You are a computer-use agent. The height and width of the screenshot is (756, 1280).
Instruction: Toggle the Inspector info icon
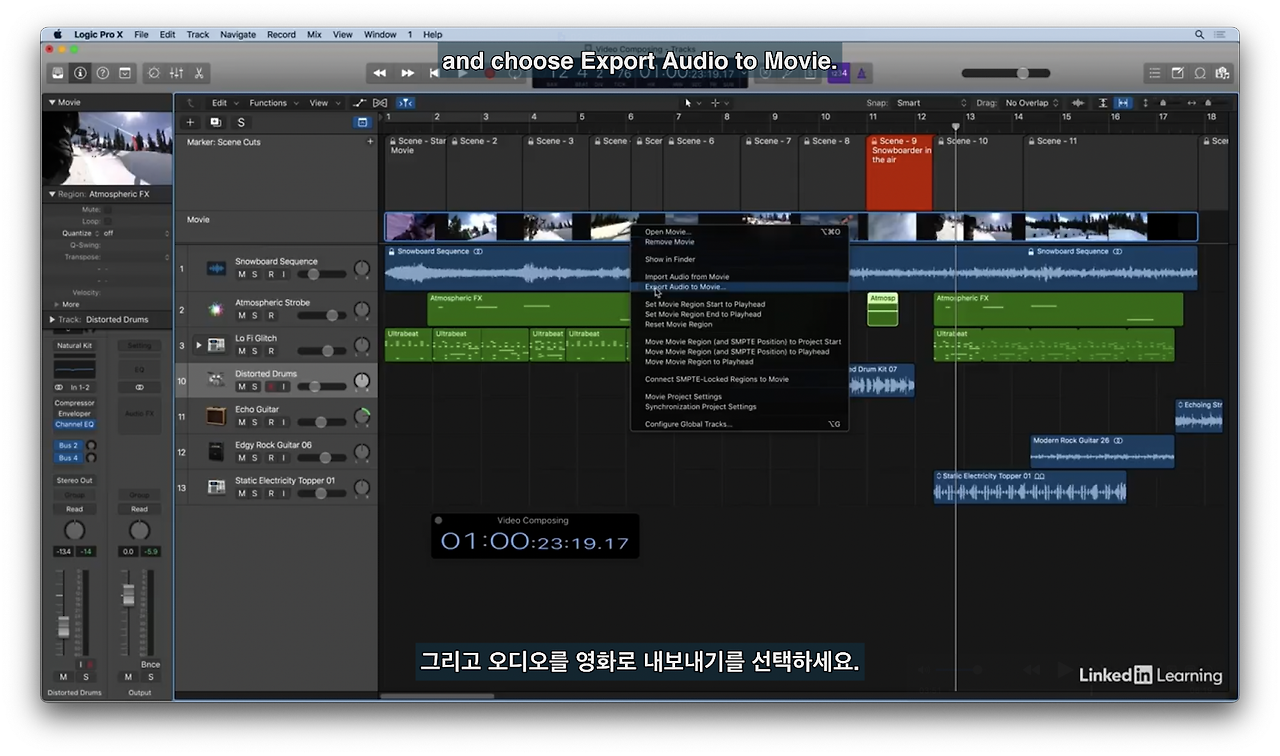point(80,73)
